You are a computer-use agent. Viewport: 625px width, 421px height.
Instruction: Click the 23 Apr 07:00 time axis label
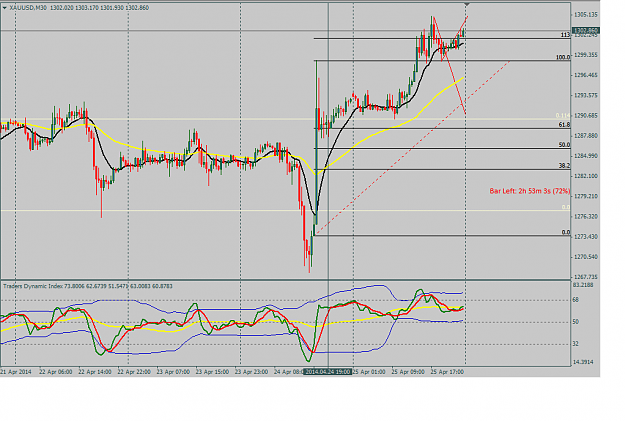[173, 372]
